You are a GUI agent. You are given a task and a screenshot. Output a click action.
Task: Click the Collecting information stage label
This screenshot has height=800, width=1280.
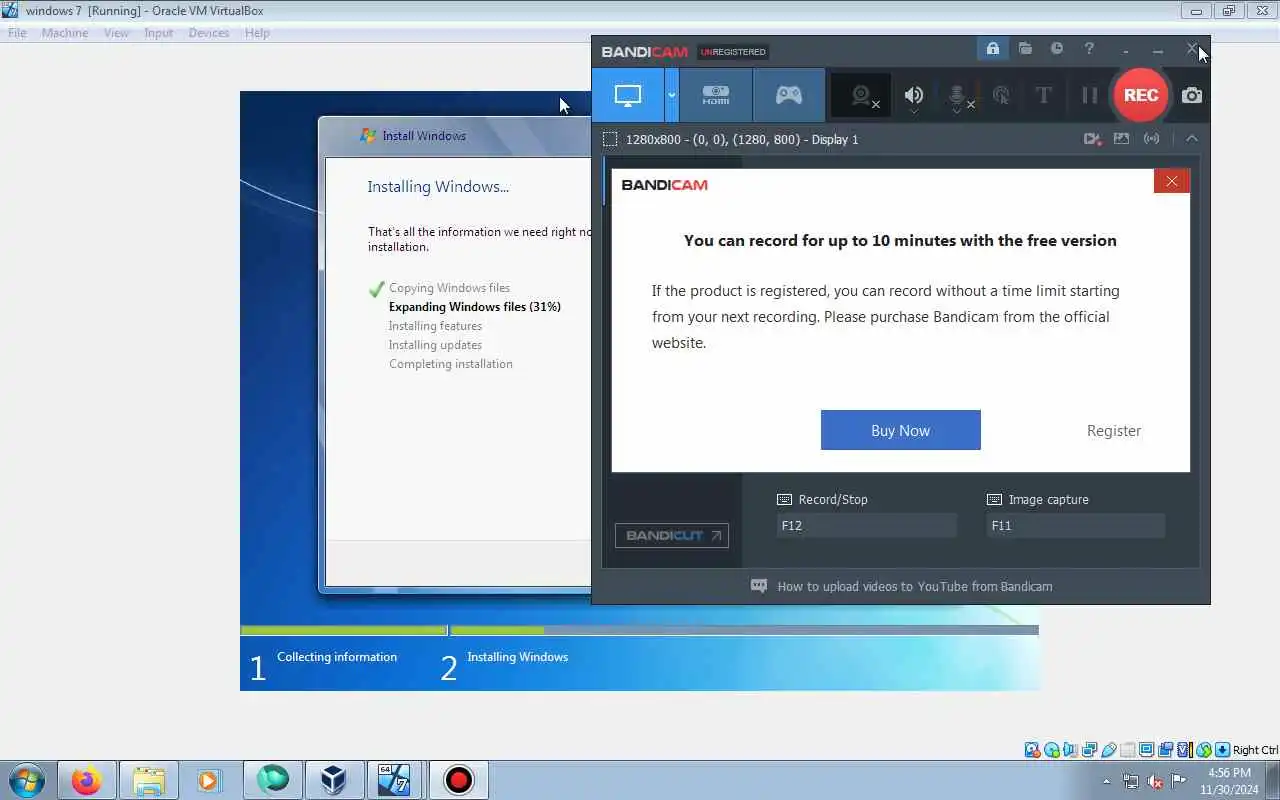point(337,657)
